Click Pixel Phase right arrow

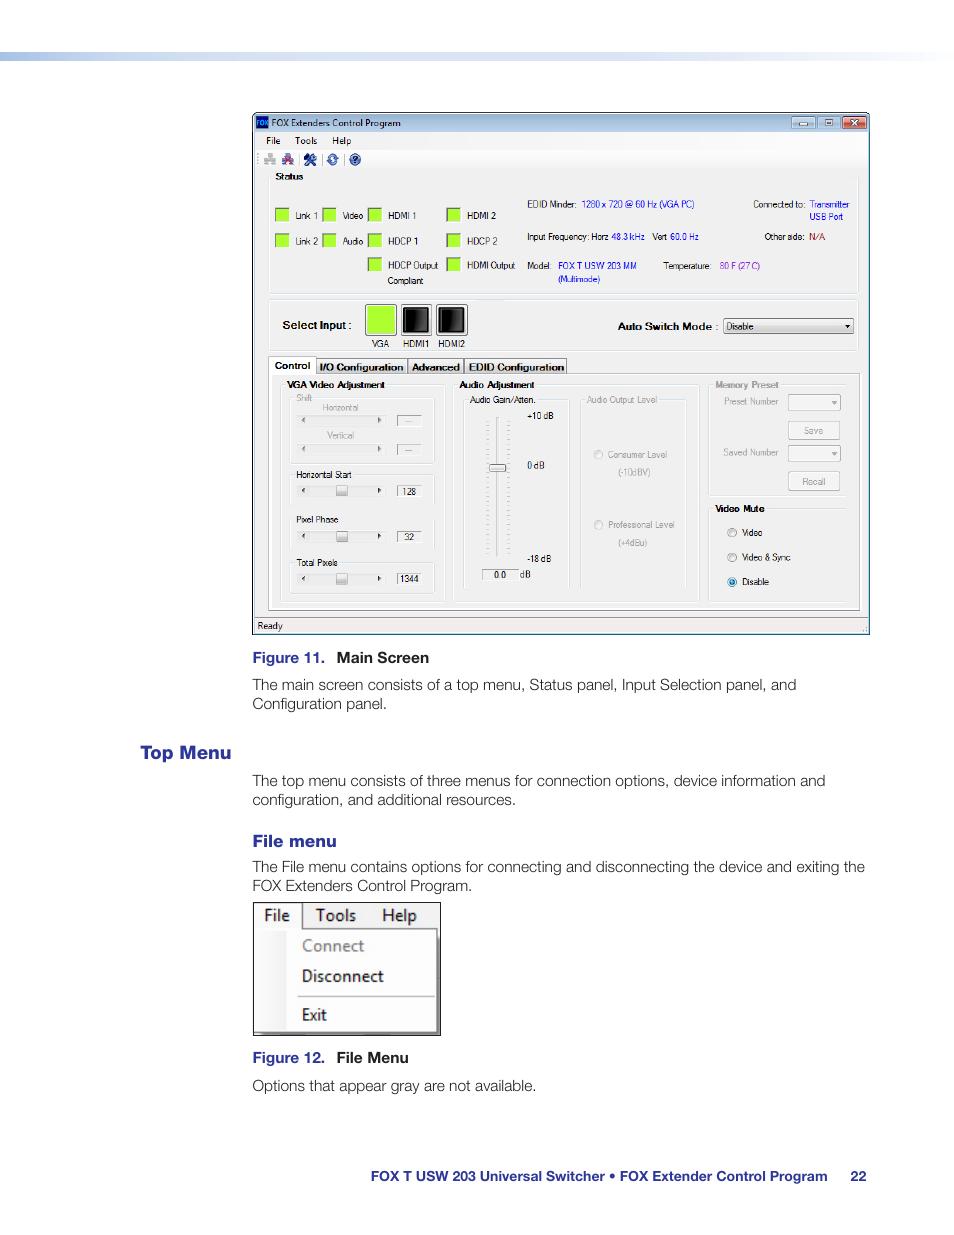[380, 536]
